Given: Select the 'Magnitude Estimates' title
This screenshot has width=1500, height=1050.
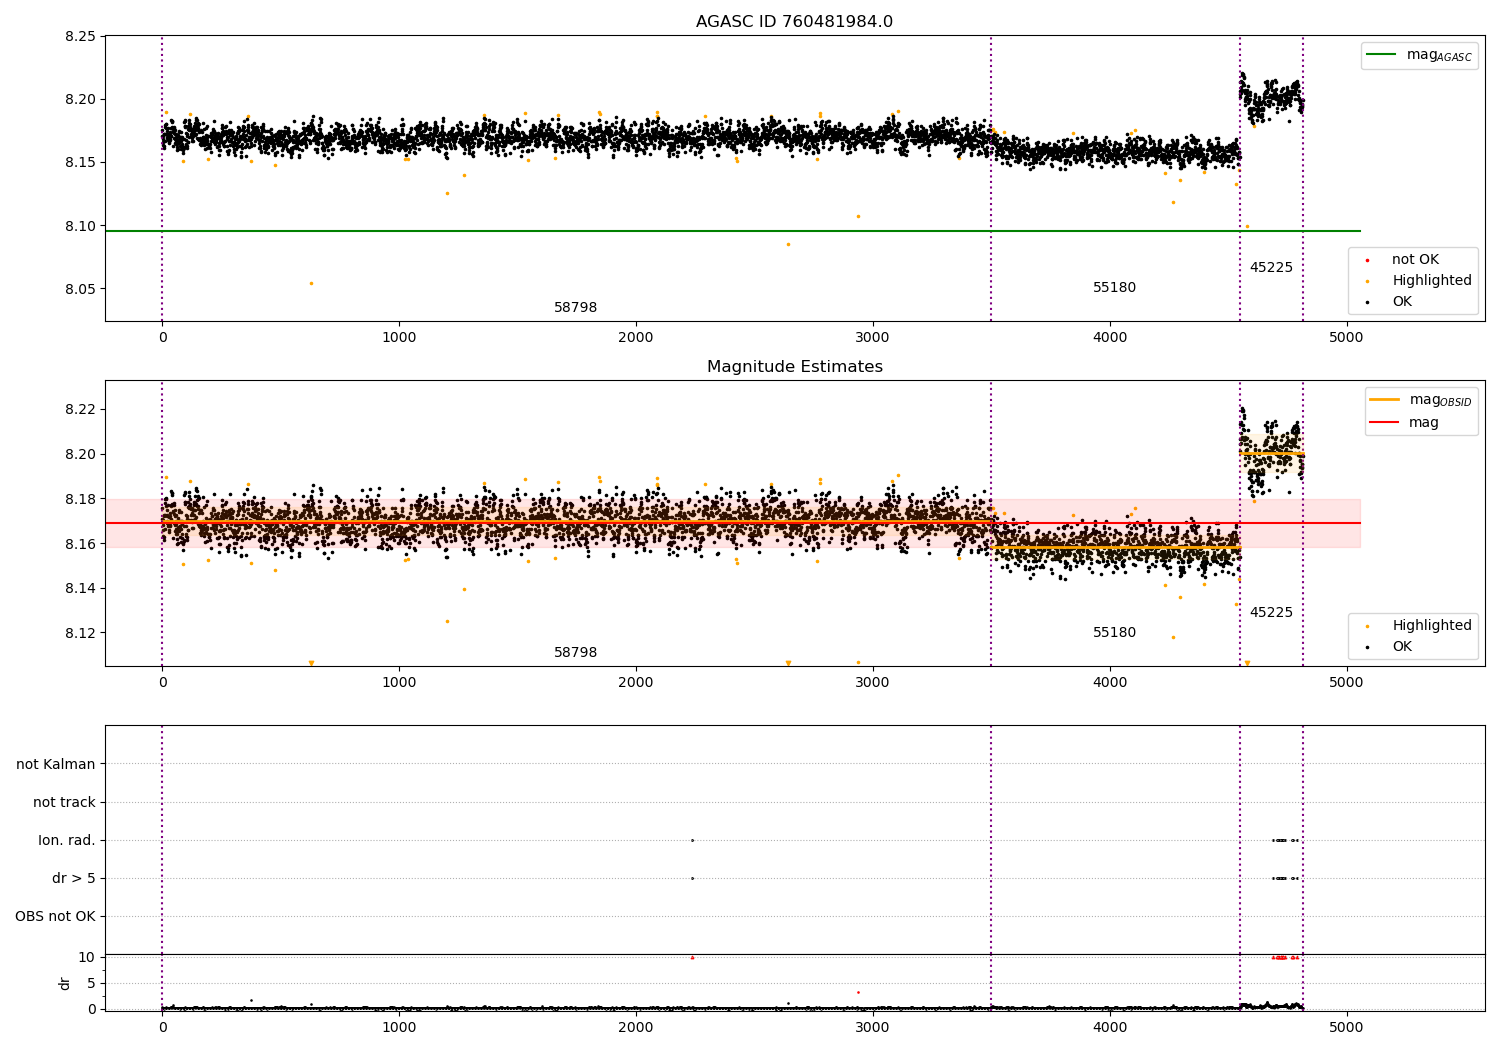Looking at the screenshot, I should [x=794, y=367].
